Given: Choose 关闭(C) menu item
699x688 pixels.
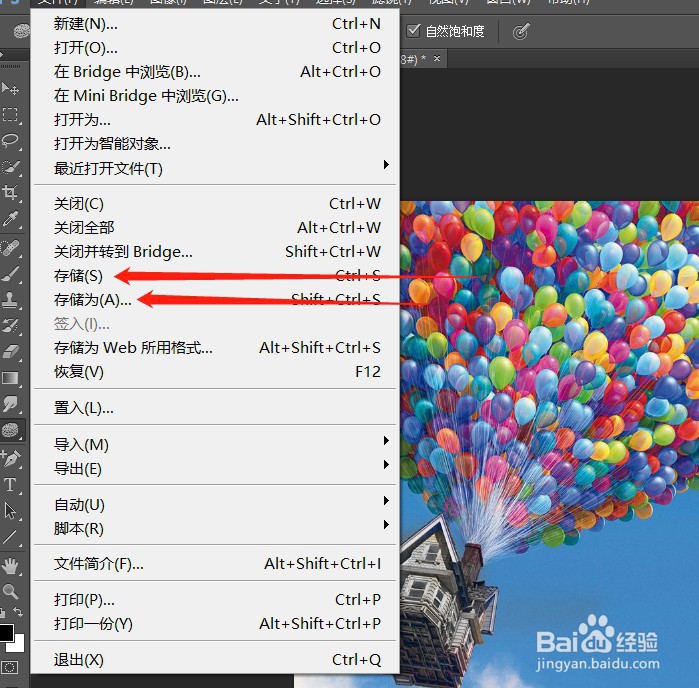Looking at the screenshot, I should point(215,204).
